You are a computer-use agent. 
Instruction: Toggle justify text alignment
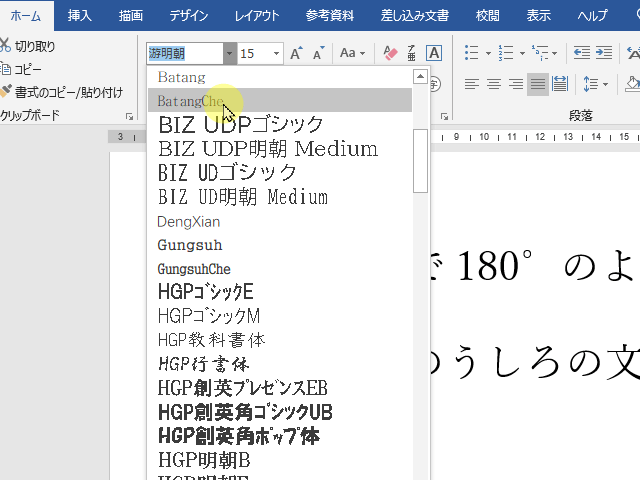pos(538,85)
